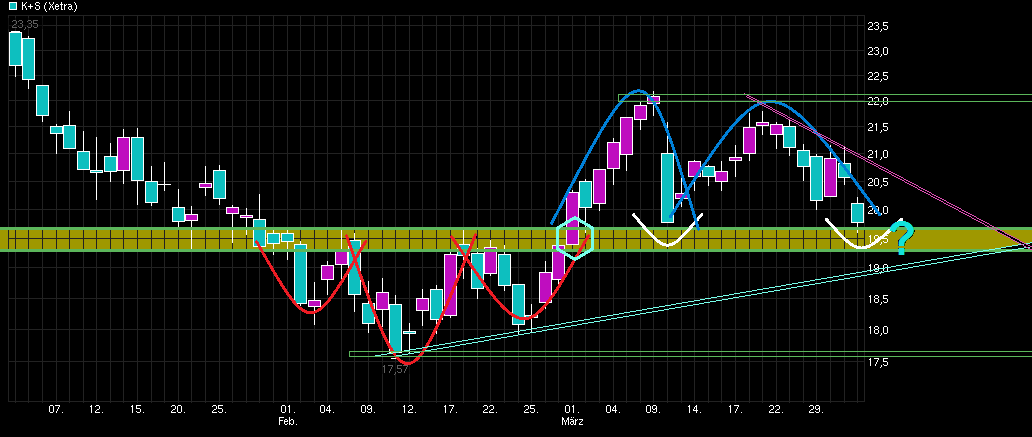
Task: Select the 22,5 price axis label
Action: [878, 76]
